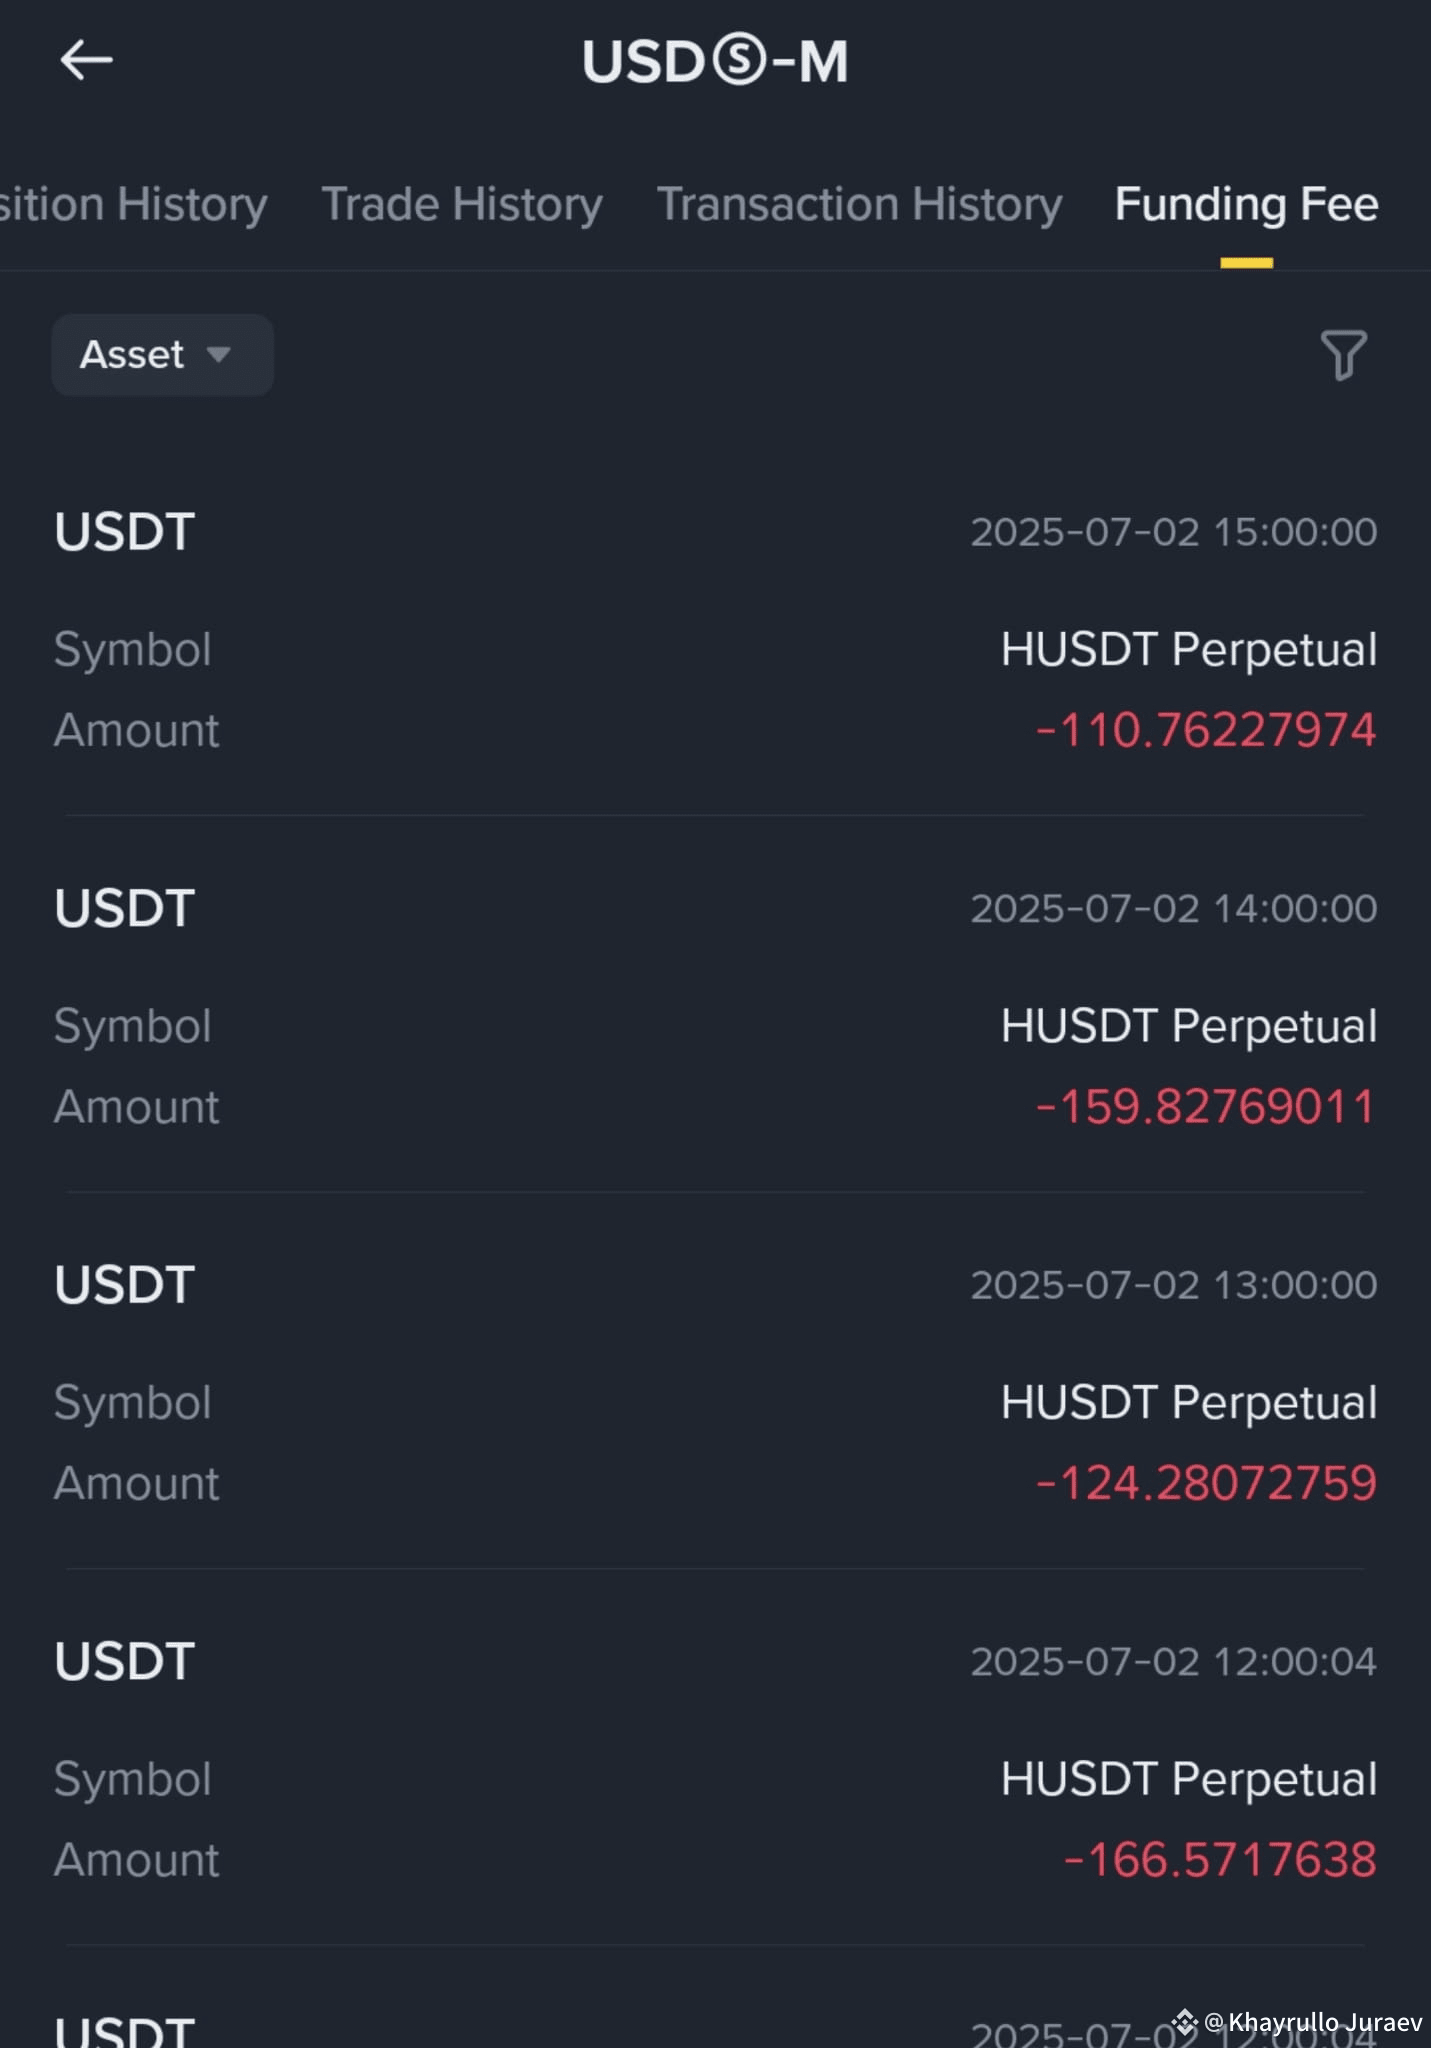Open the USDT entry dated 14:00:00
This screenshot has width=1431, height=2048.
[715, 1007]
